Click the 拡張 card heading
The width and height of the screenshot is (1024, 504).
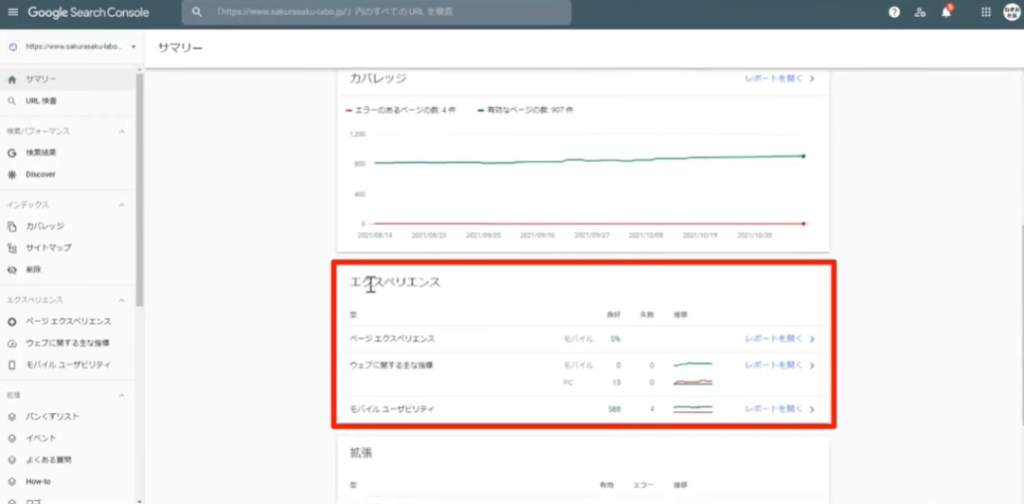(x=361, y=453)
